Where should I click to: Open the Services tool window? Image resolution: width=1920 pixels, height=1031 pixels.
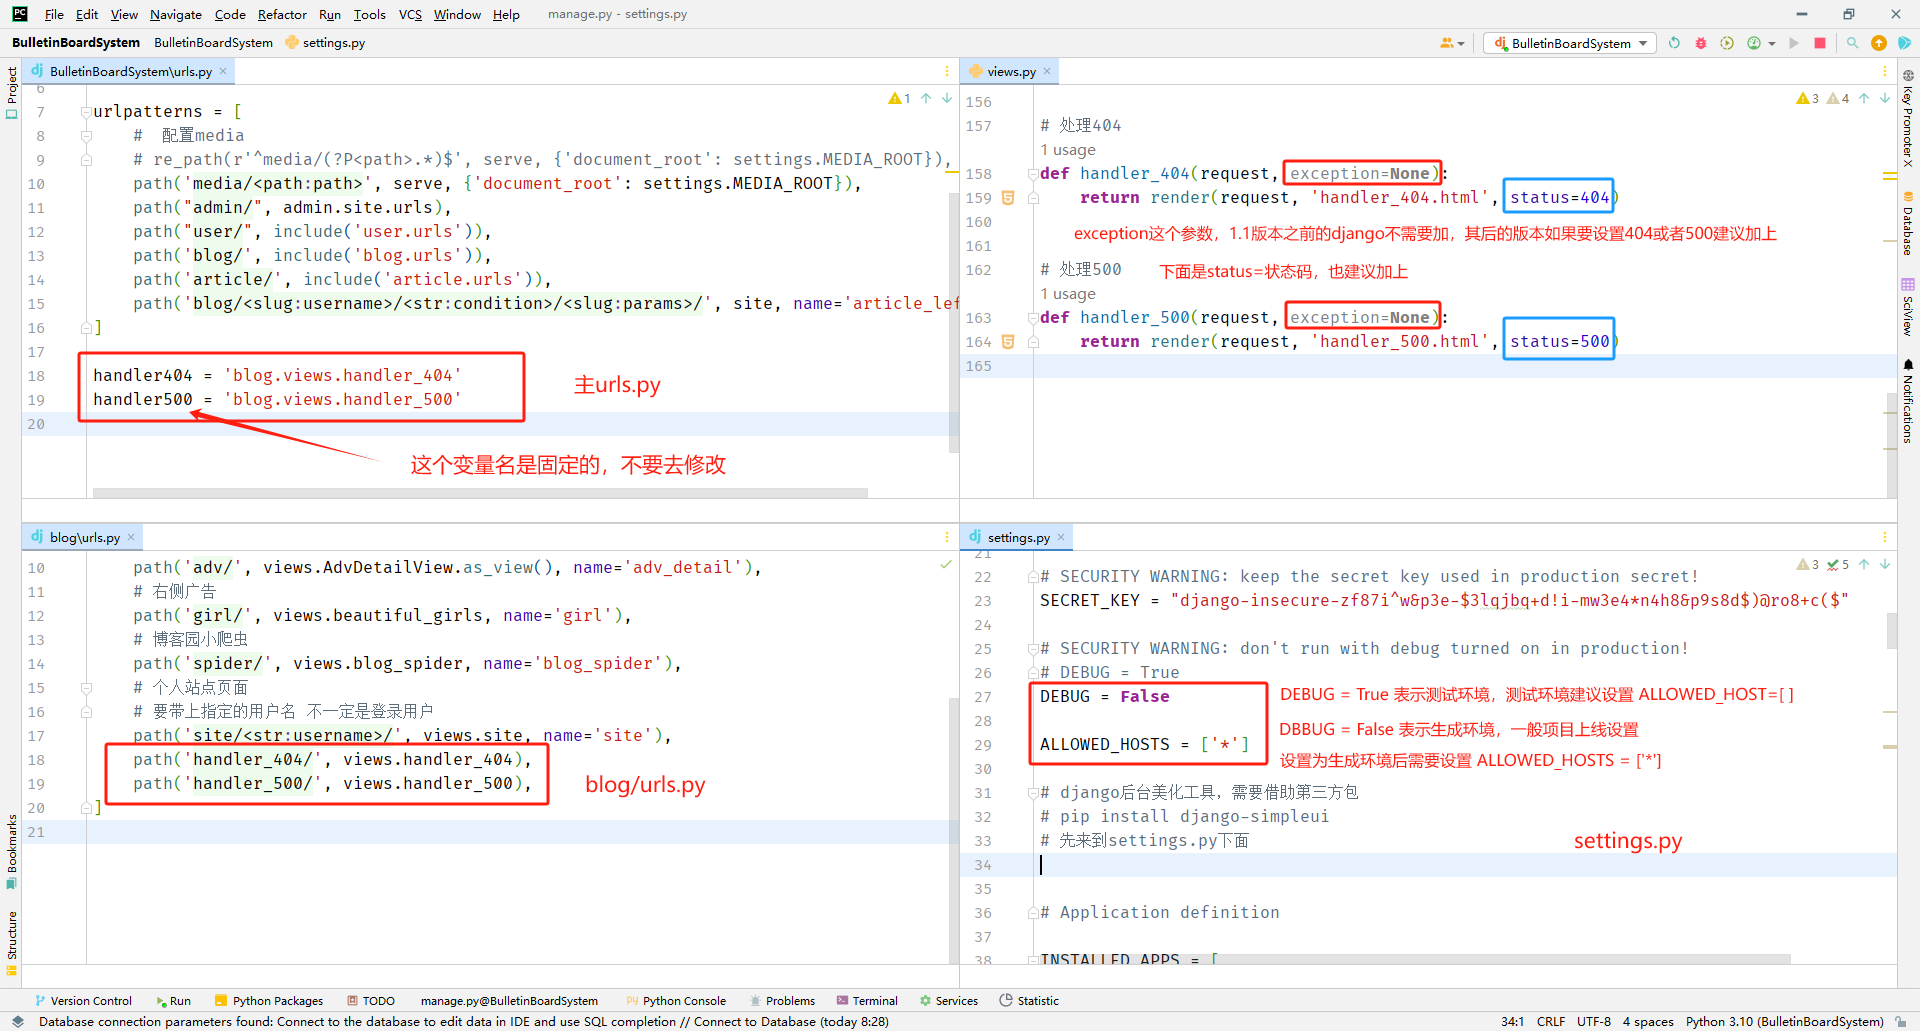click(949, 1000)
